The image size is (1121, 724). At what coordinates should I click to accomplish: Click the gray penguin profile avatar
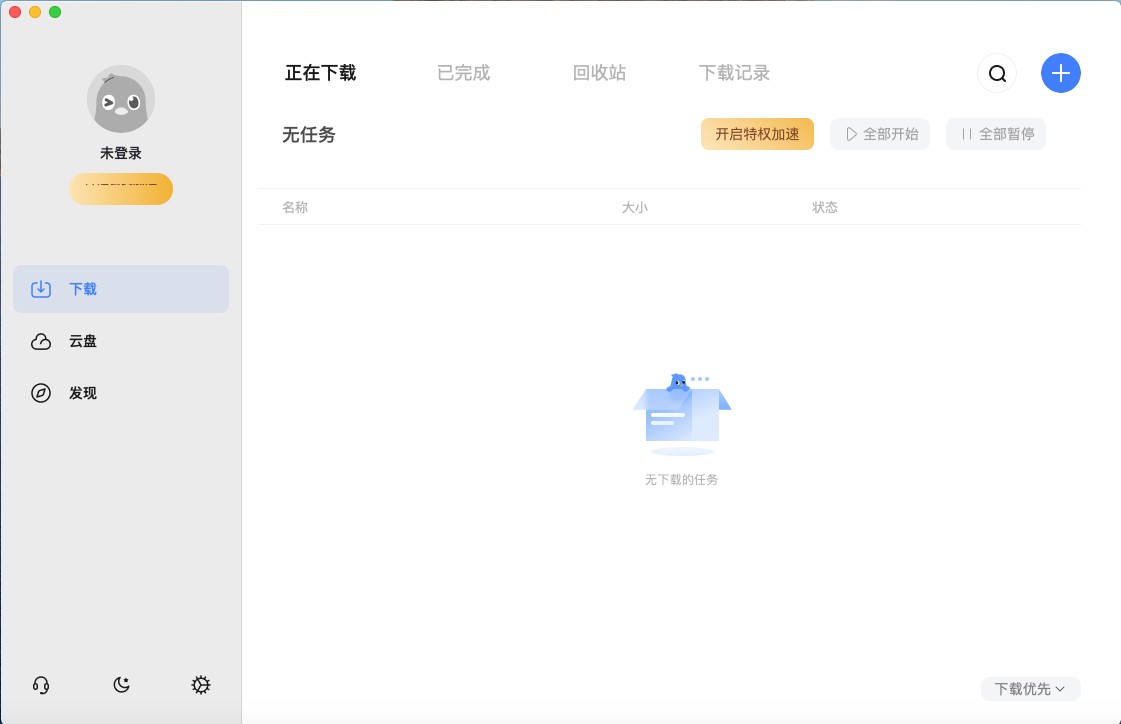click(121, 100)
